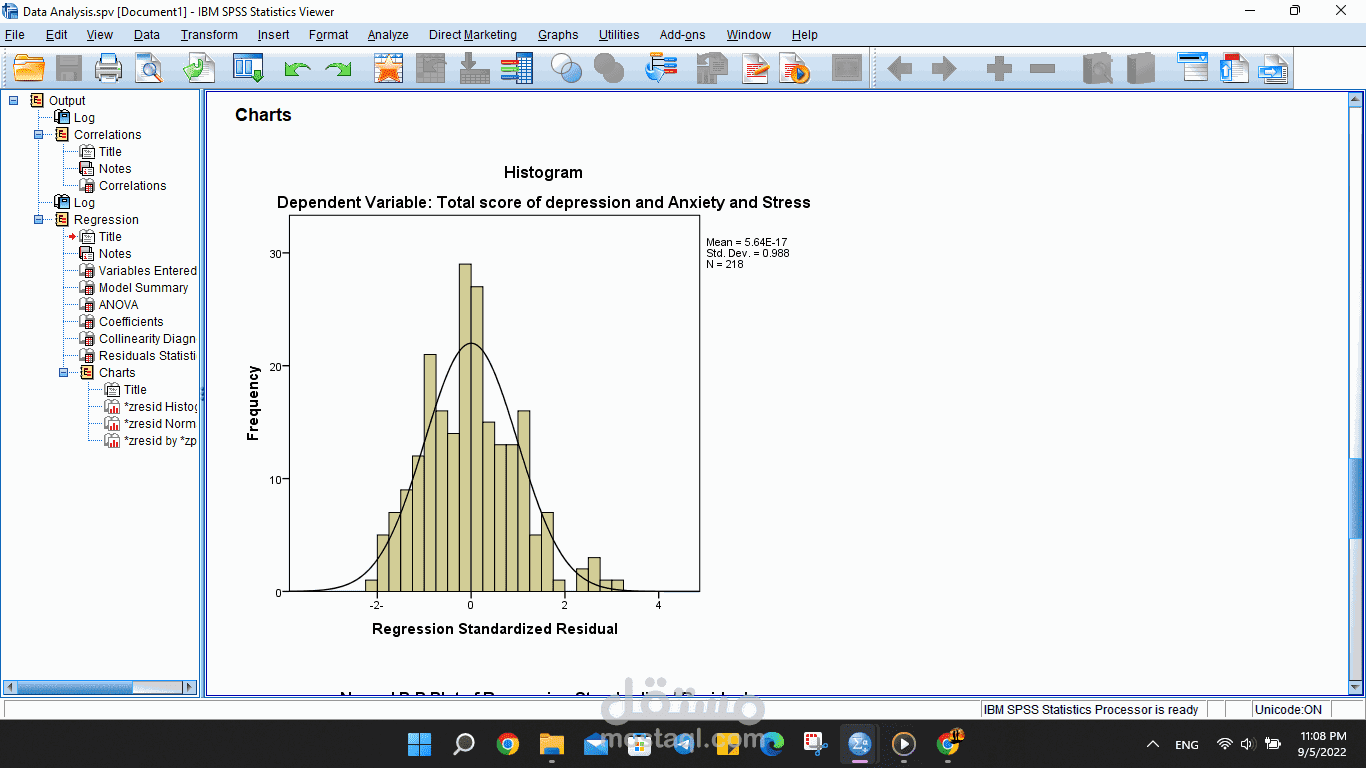Image resolution: width=1366 pixels, height=768 pixels.
Task: Open the Edit menu
Action: click(x=57, y=34)
